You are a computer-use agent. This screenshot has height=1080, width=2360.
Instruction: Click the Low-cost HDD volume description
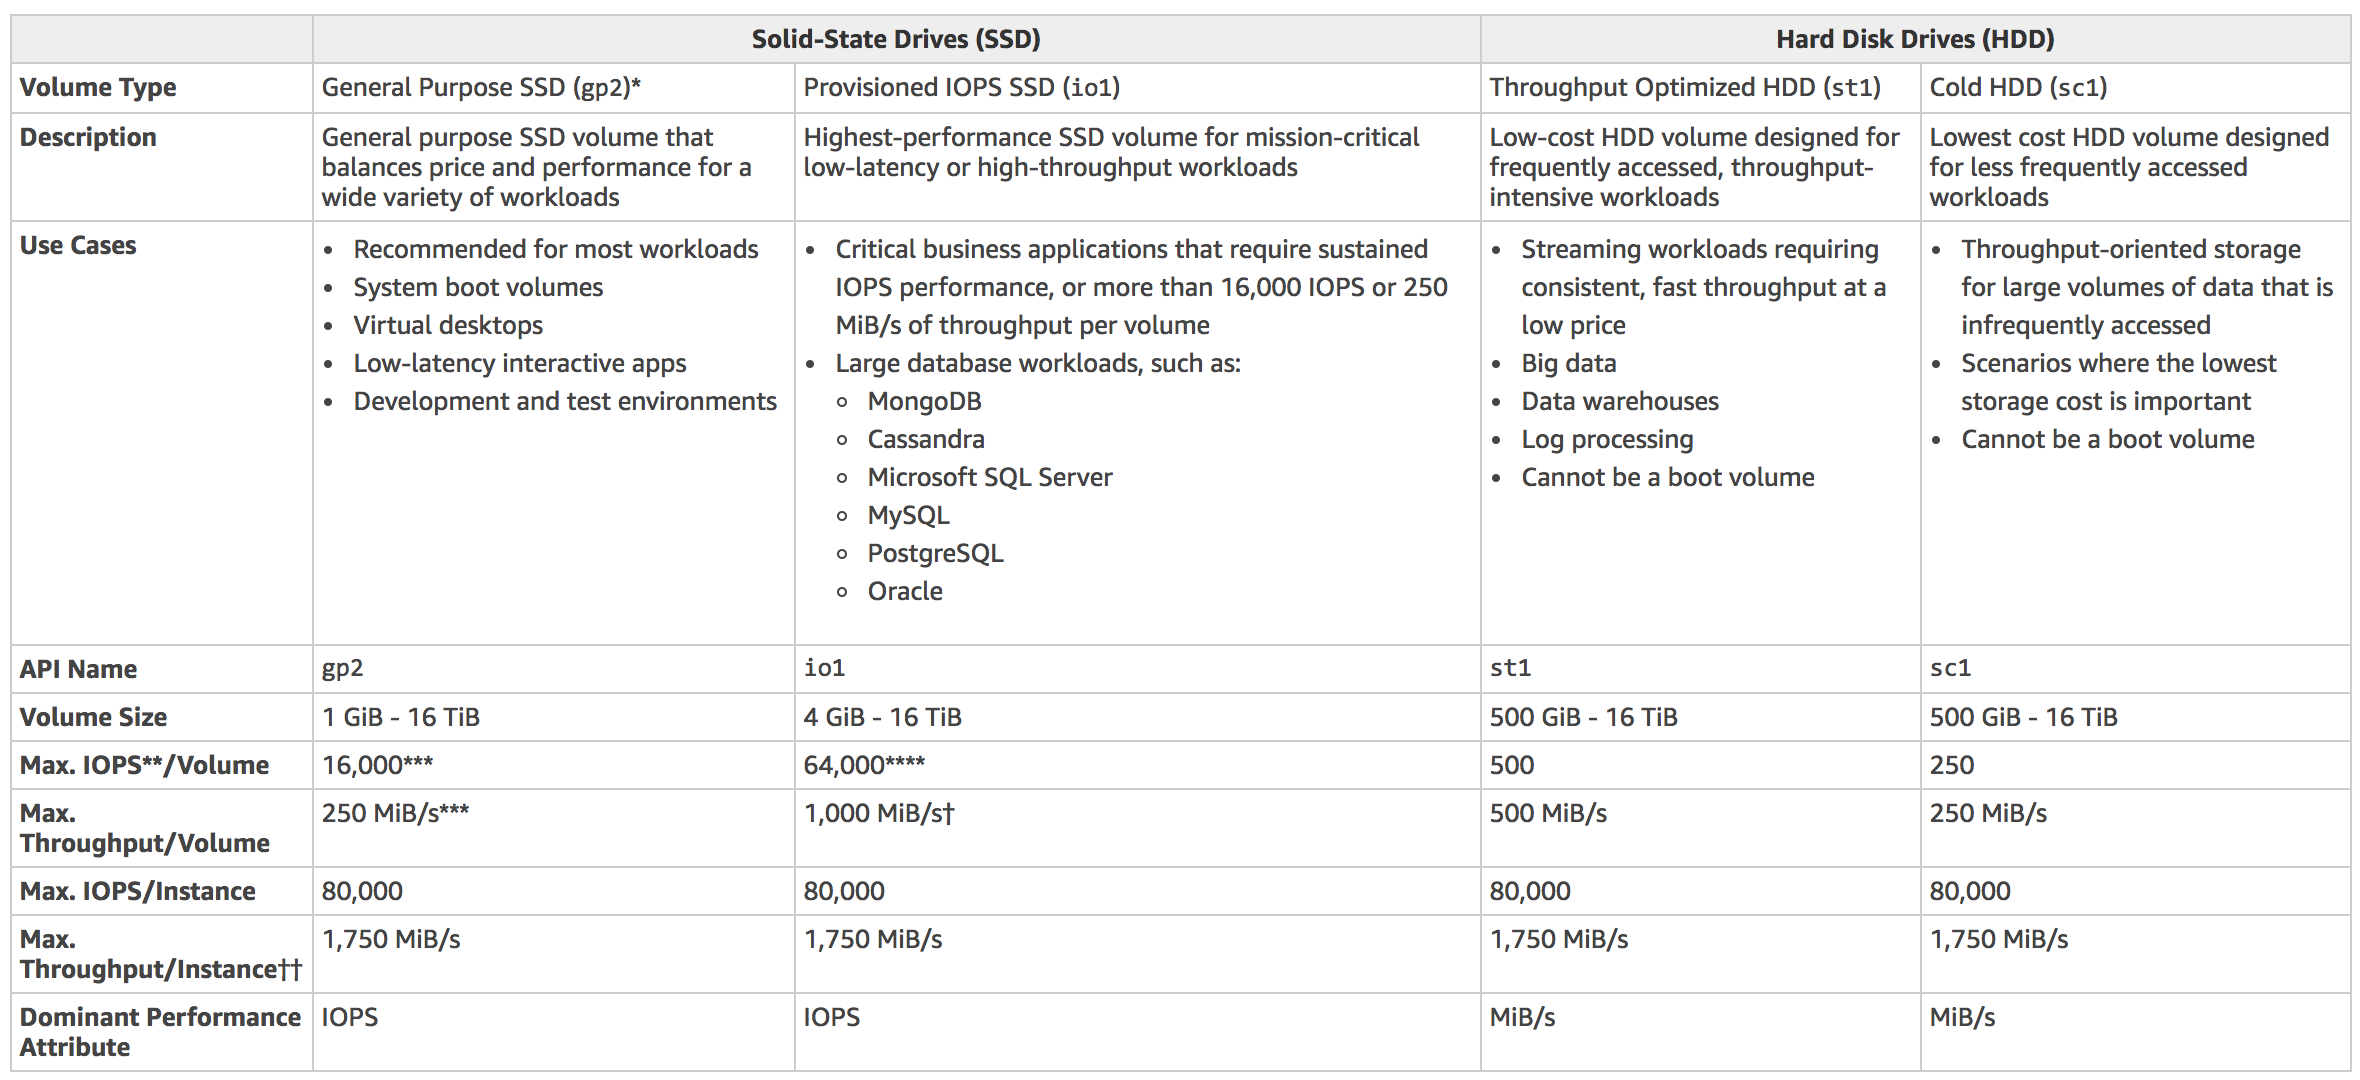(1694, 167)
